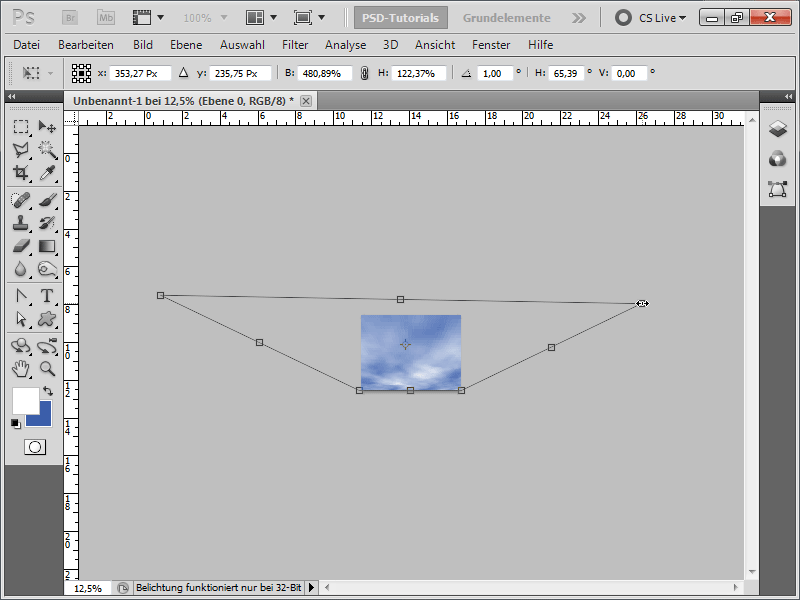Choose the Brush tool
This screenshot has width=800, height=600.
point(47,200)
